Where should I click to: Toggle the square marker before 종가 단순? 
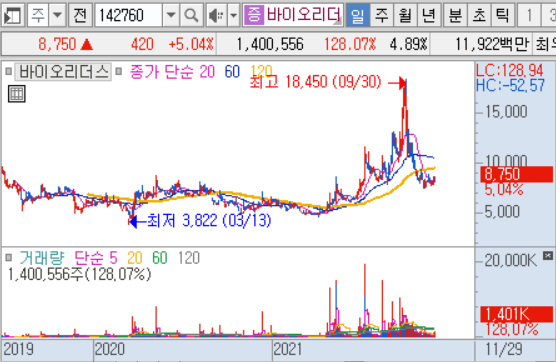tap(119, 72)
